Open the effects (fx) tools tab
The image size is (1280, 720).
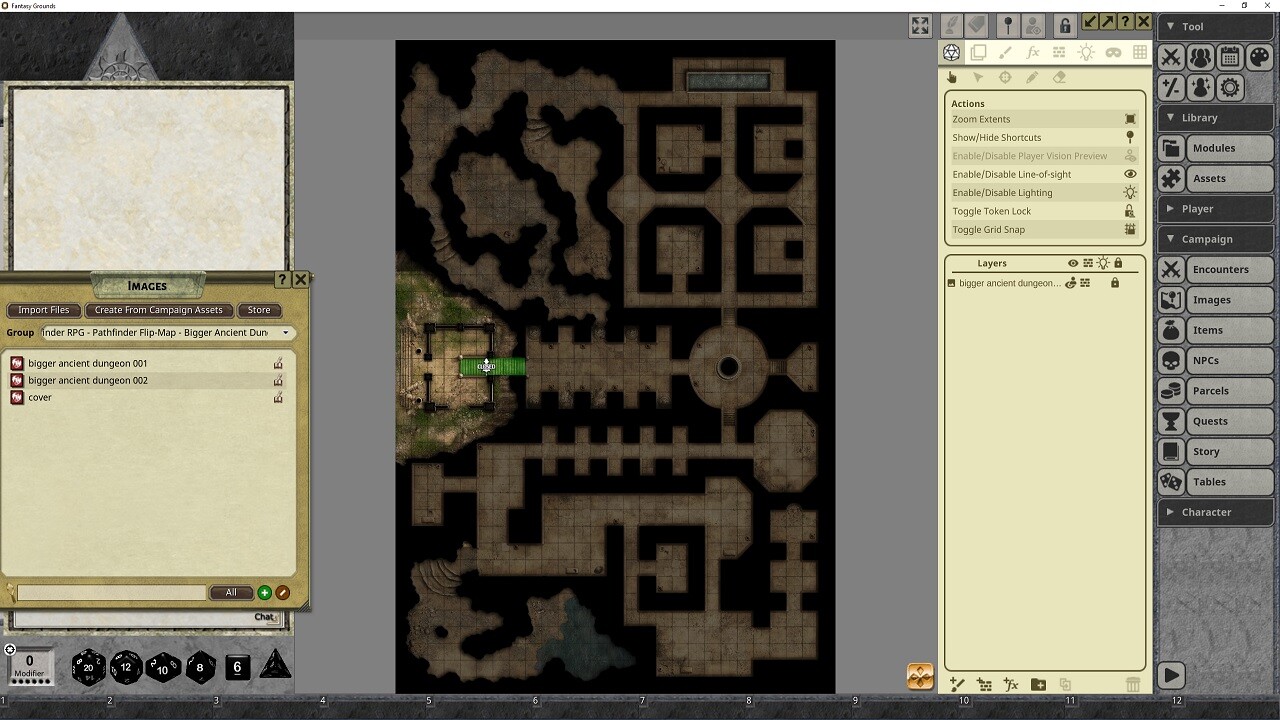point(1033,52)
